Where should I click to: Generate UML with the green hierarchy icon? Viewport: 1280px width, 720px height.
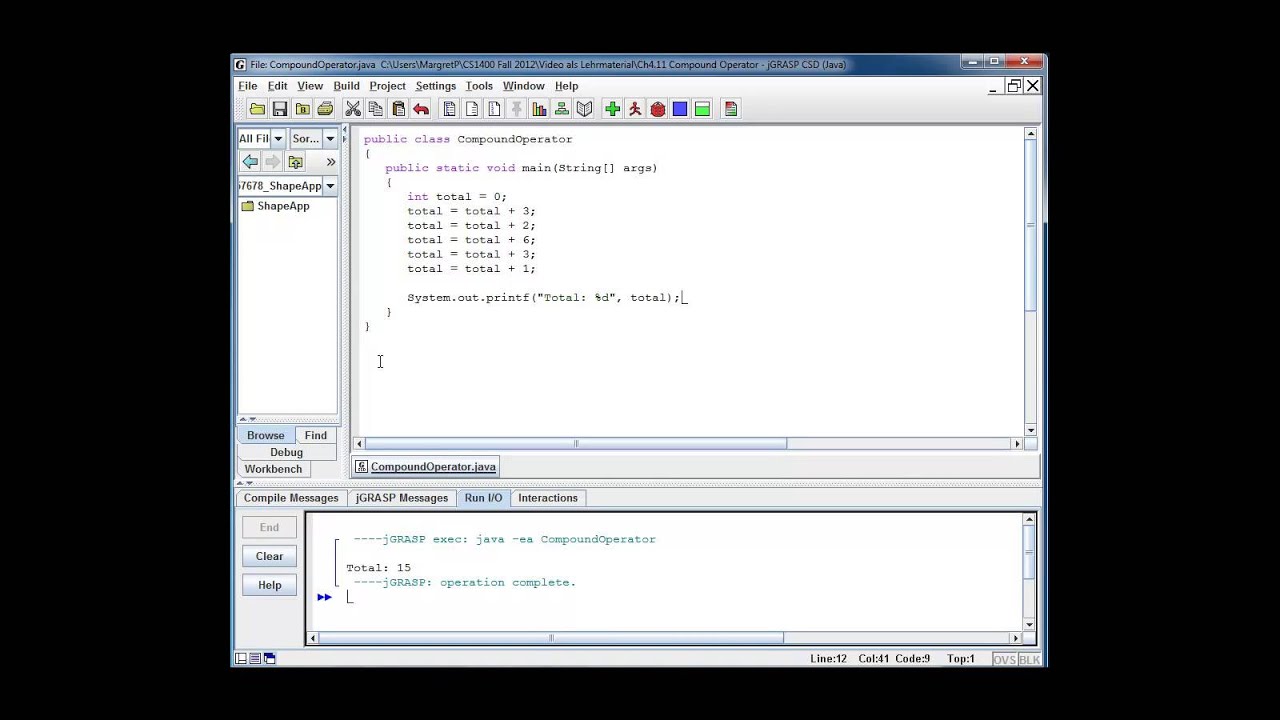click(562, 109)
